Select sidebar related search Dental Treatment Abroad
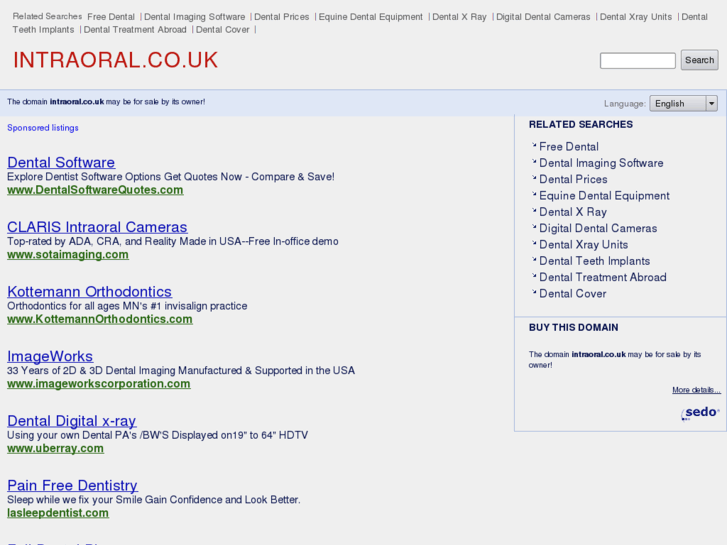 click(603, 277)
